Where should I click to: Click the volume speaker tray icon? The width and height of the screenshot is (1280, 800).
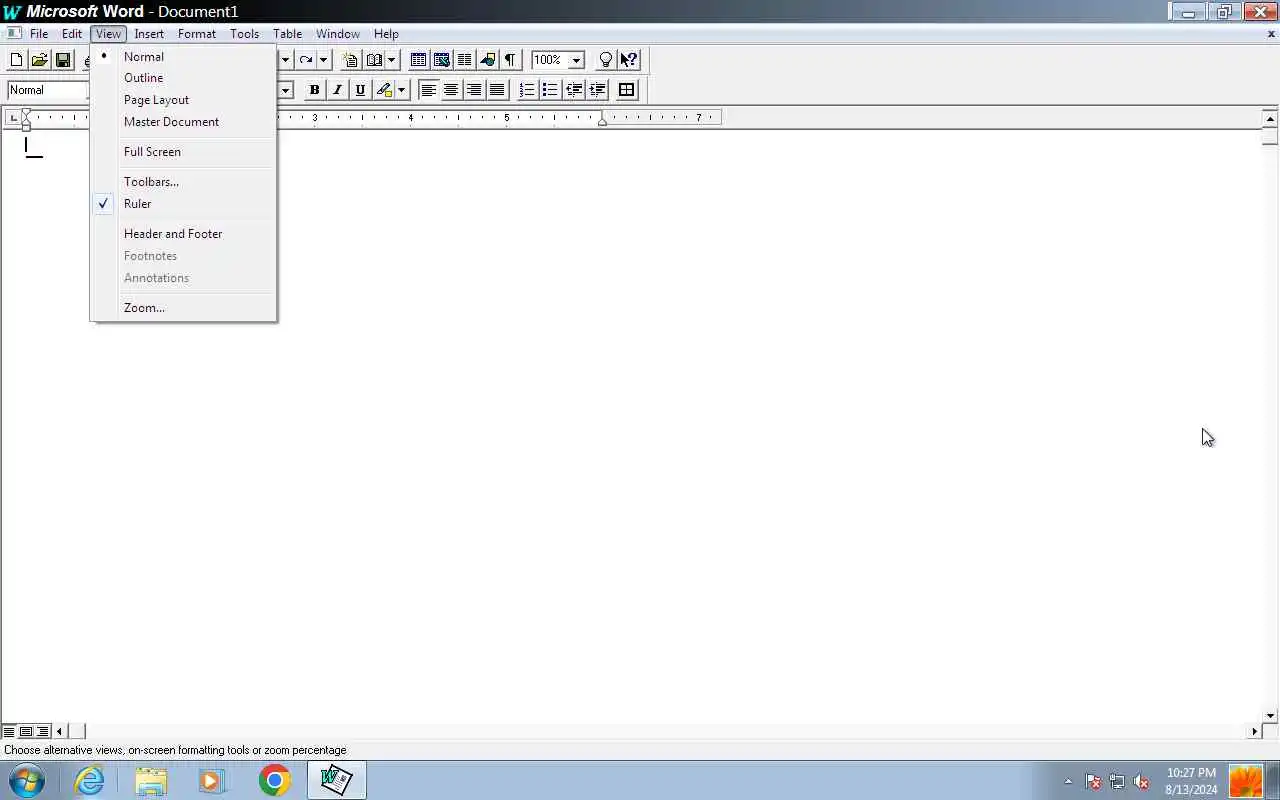coord(1141,782)
